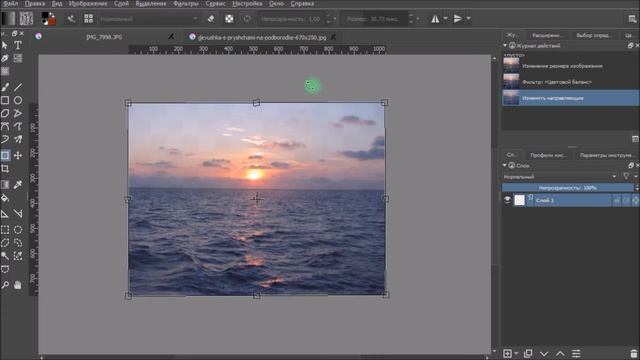The image size is (640, 360).
Task: Toggle preserve alpha in the toolbar
Action: [229, 18]
